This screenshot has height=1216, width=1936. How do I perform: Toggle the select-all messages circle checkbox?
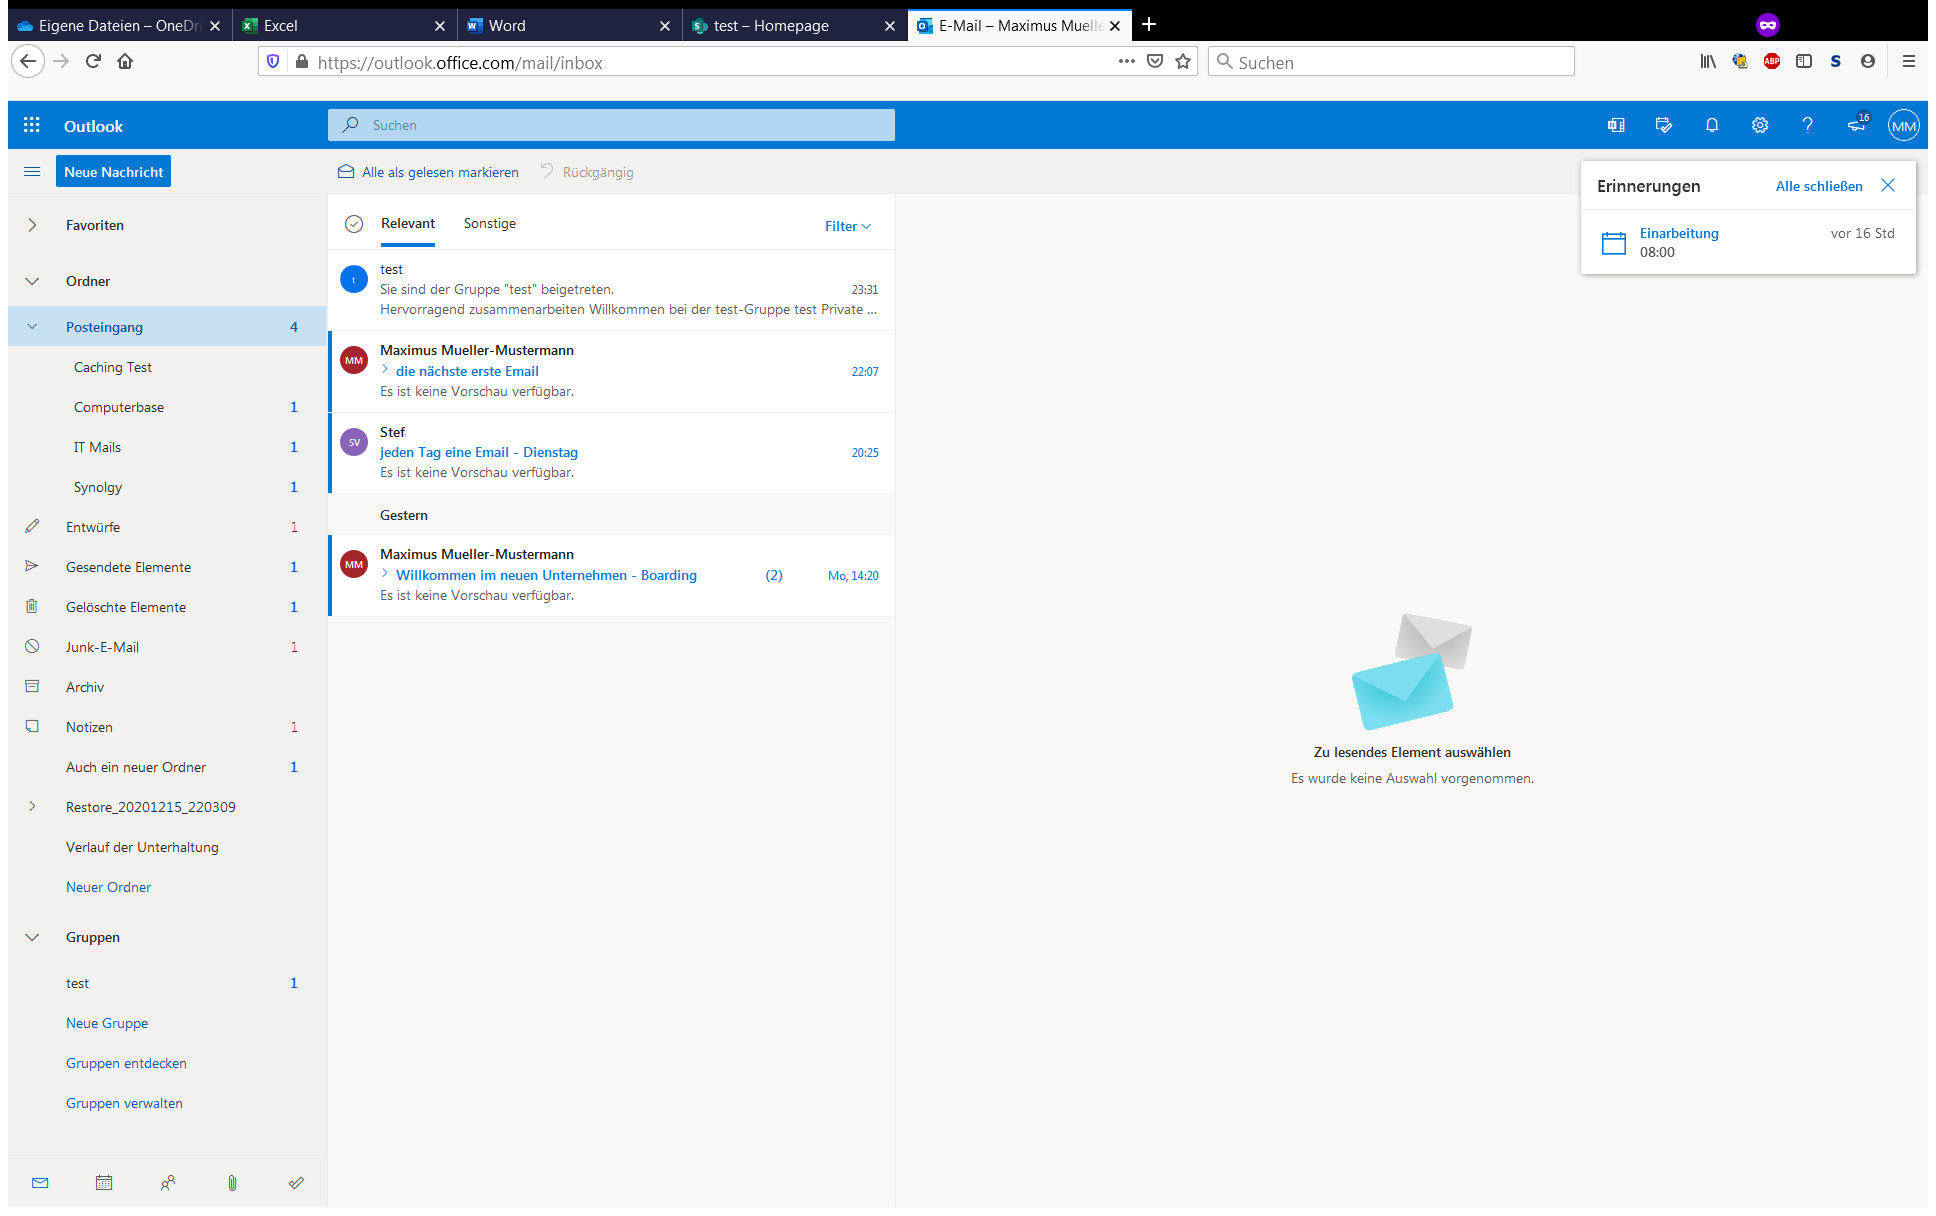[354, 224]
